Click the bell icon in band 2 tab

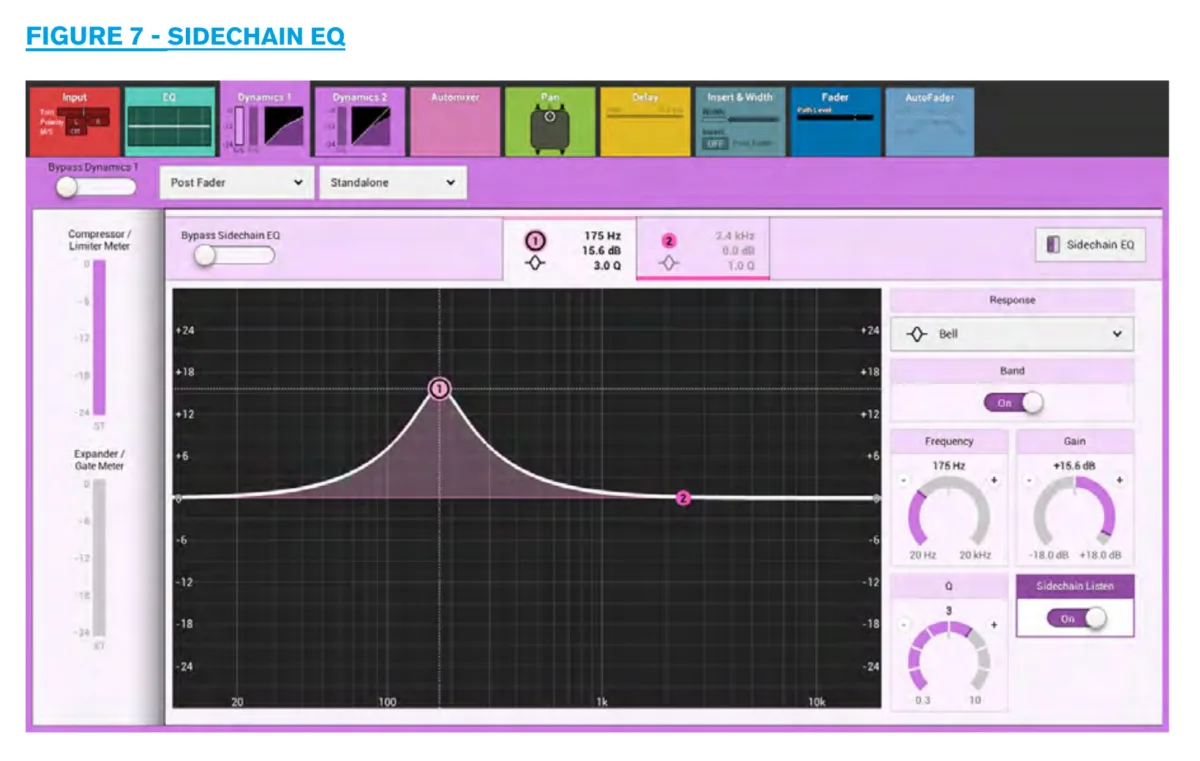(669, 264)
